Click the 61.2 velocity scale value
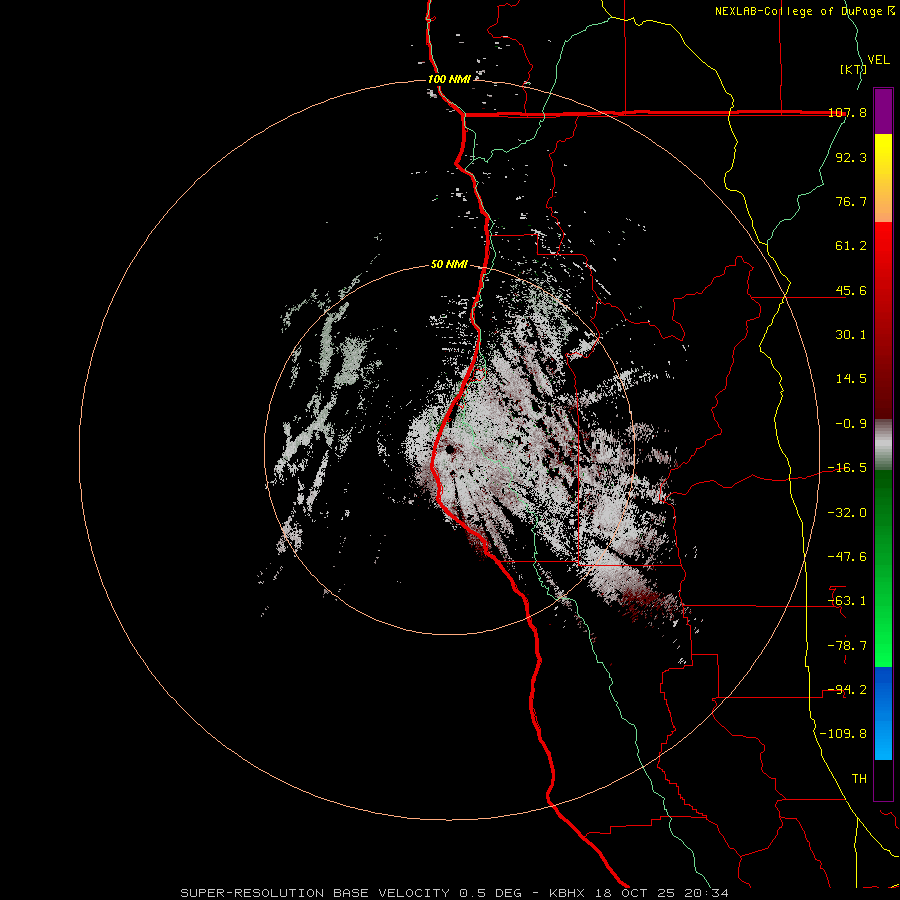The width and height of the screenshot is (900, 900). click(x=851, y=246)
